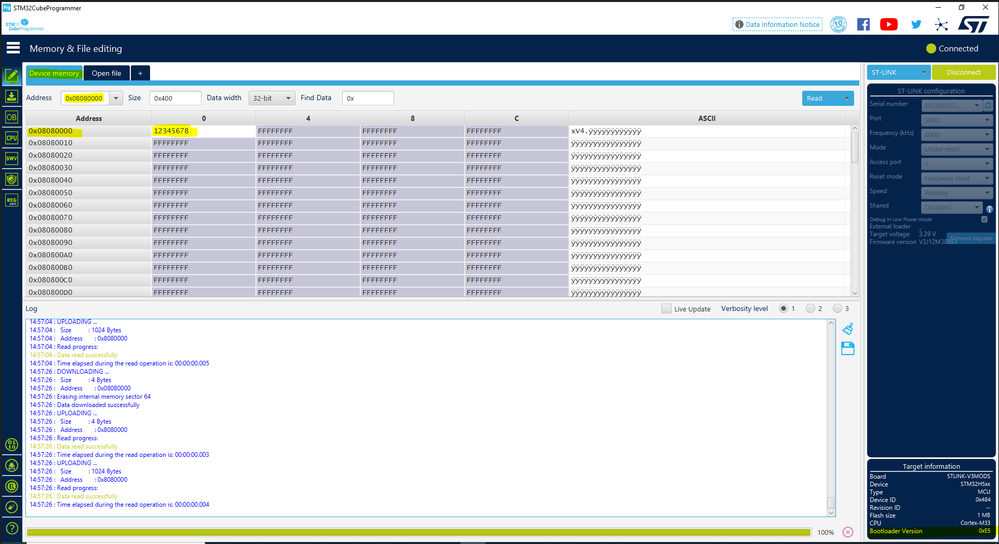Open the Data Information Notice link
Image resolution: width=999 pixels, height=544 pixels.
pos(778,24)
